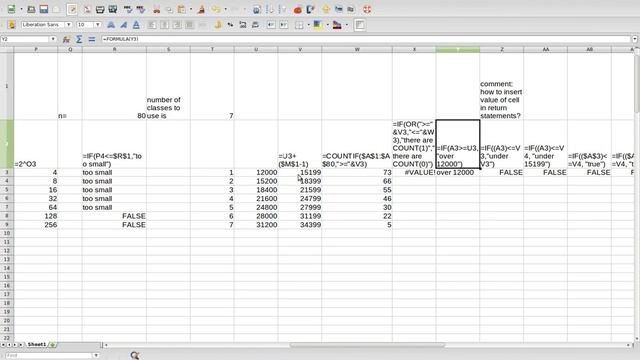This screenshot has height=360, width=640.
Task: Expand the background color palette arrow
Action: pos(327,25)
